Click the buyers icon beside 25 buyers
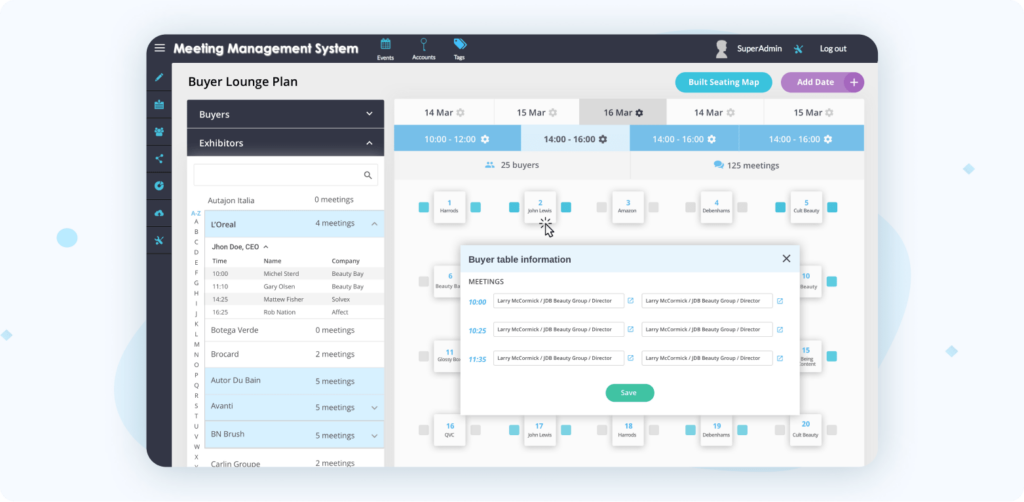The width and height of the screenshot is (1024, 502). pyautogui.click(x=490, y=165)
